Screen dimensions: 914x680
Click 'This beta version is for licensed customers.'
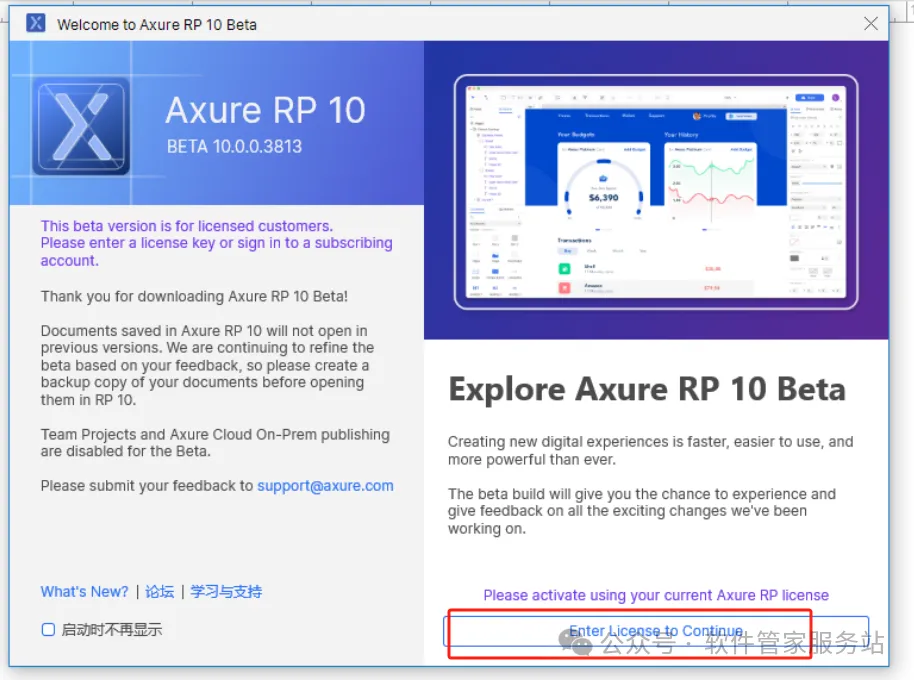click(187, 226)
